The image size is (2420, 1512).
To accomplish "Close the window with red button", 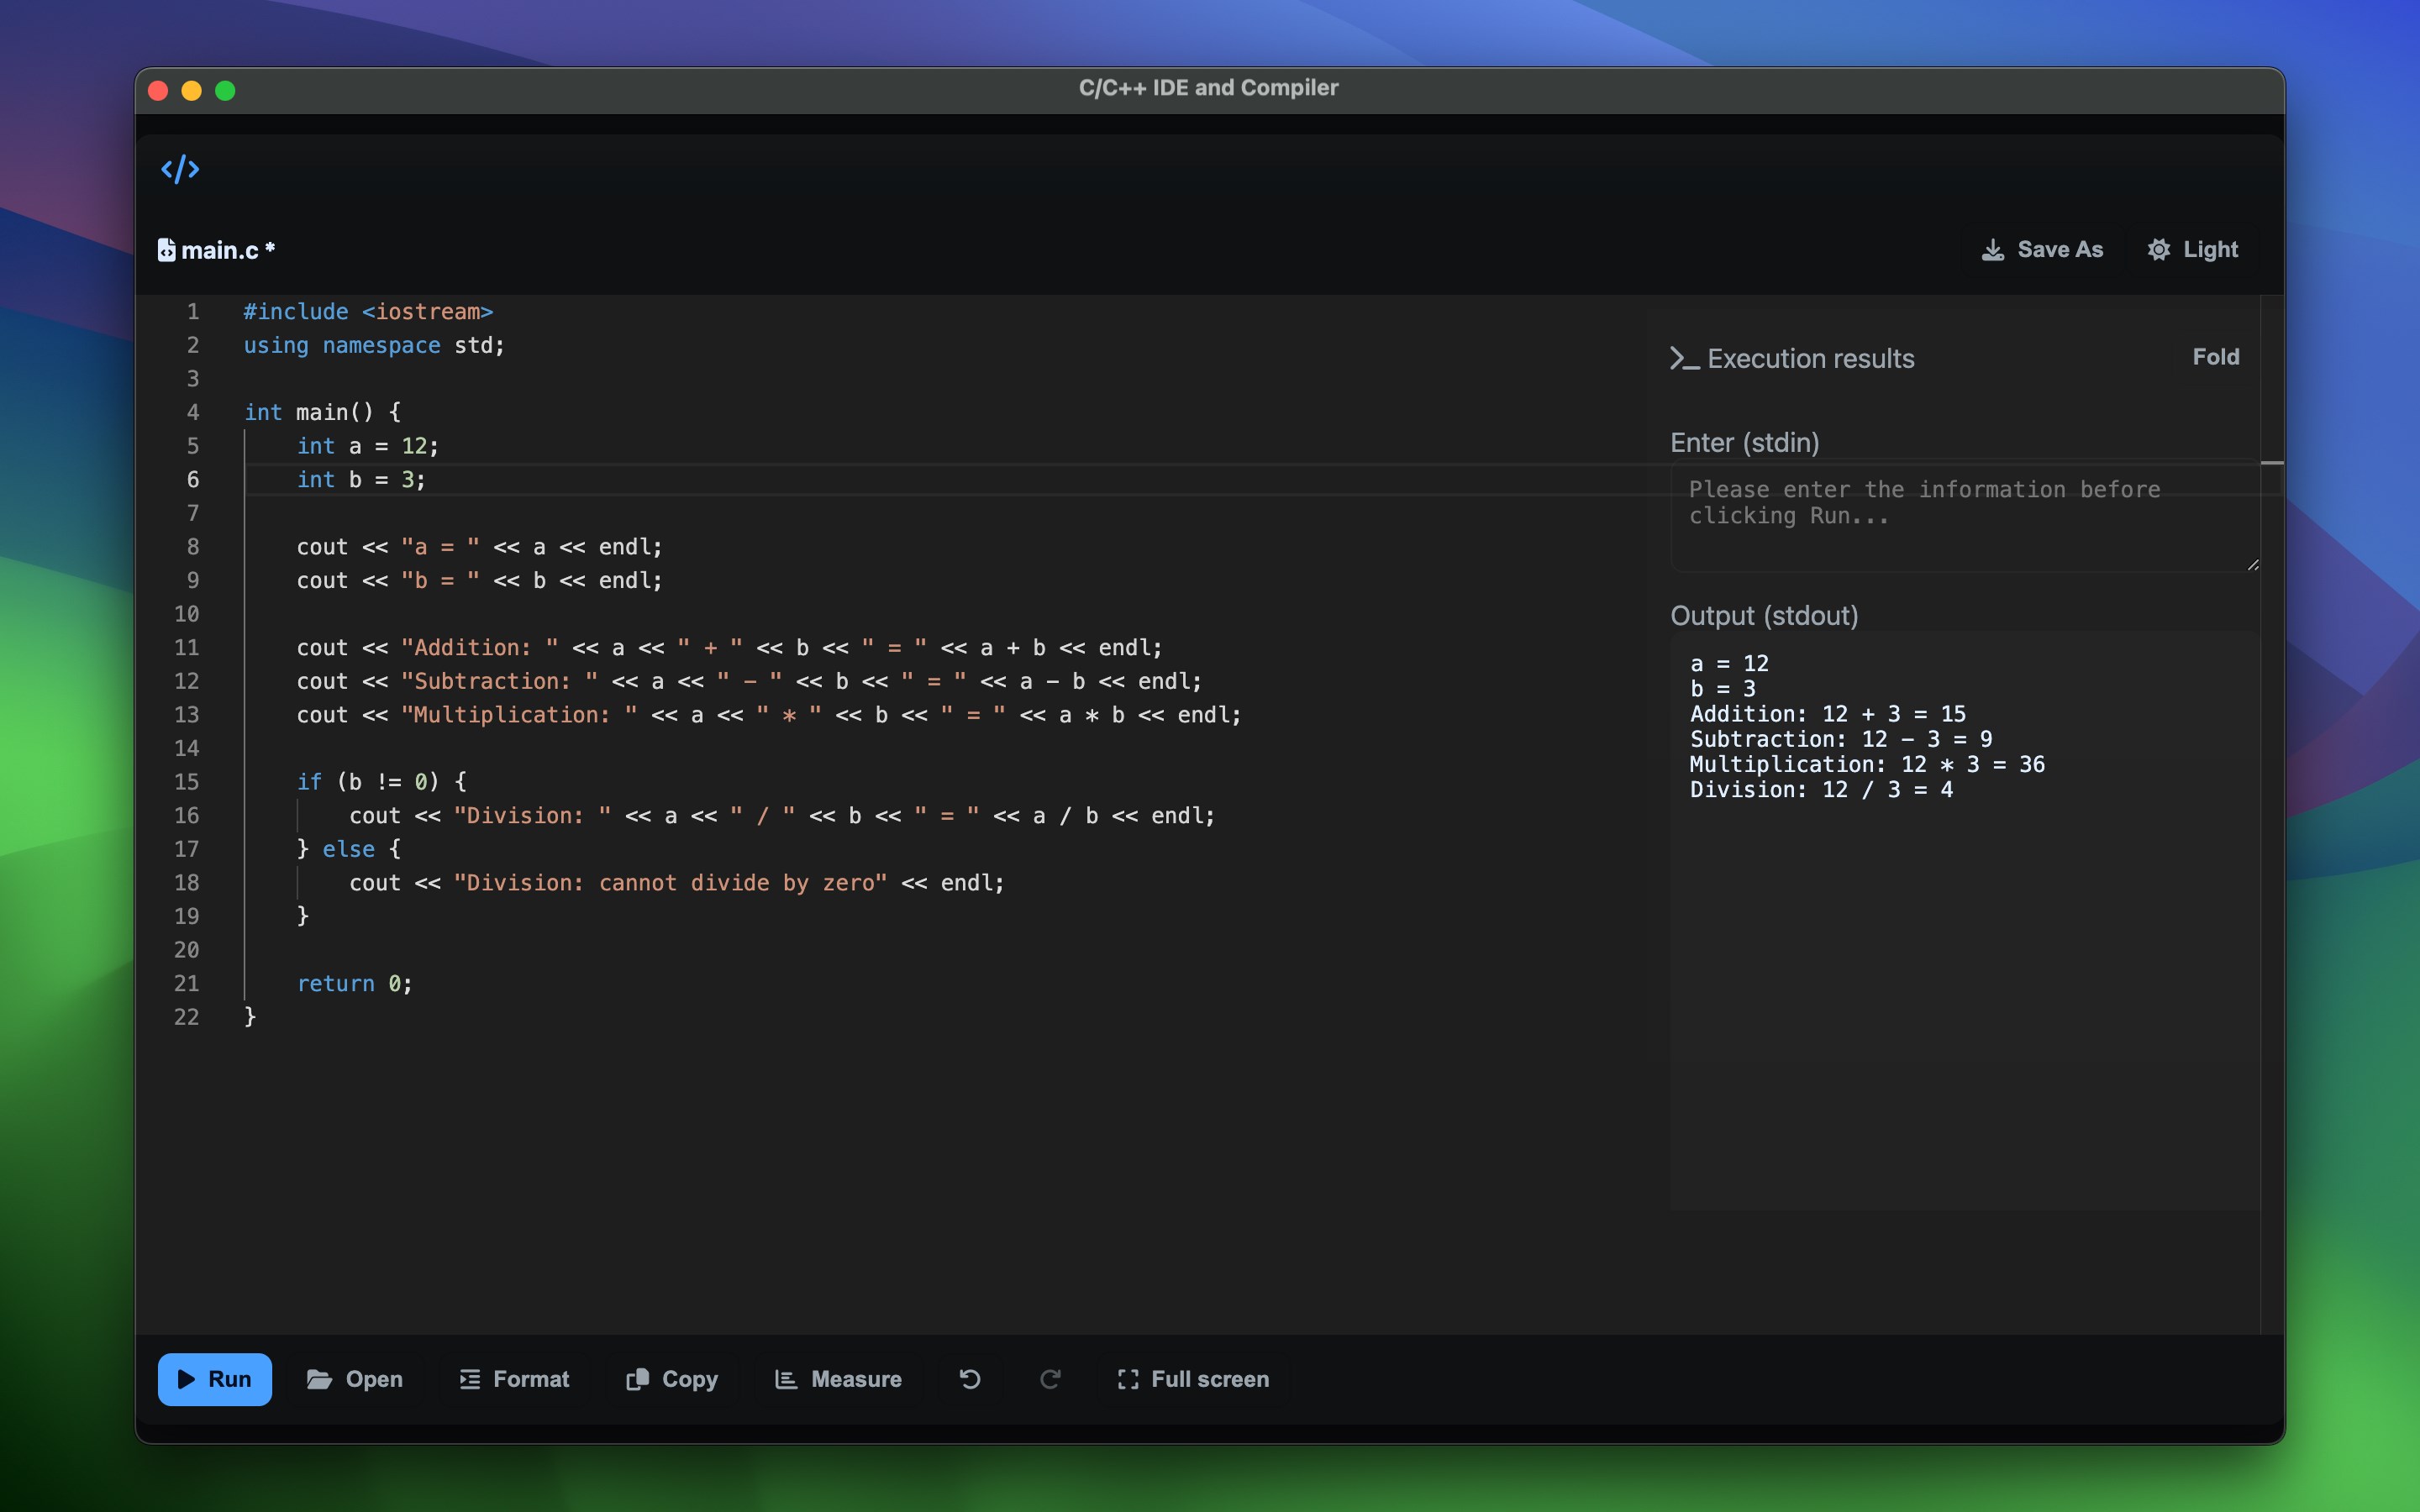I will (x=158, y=91).
